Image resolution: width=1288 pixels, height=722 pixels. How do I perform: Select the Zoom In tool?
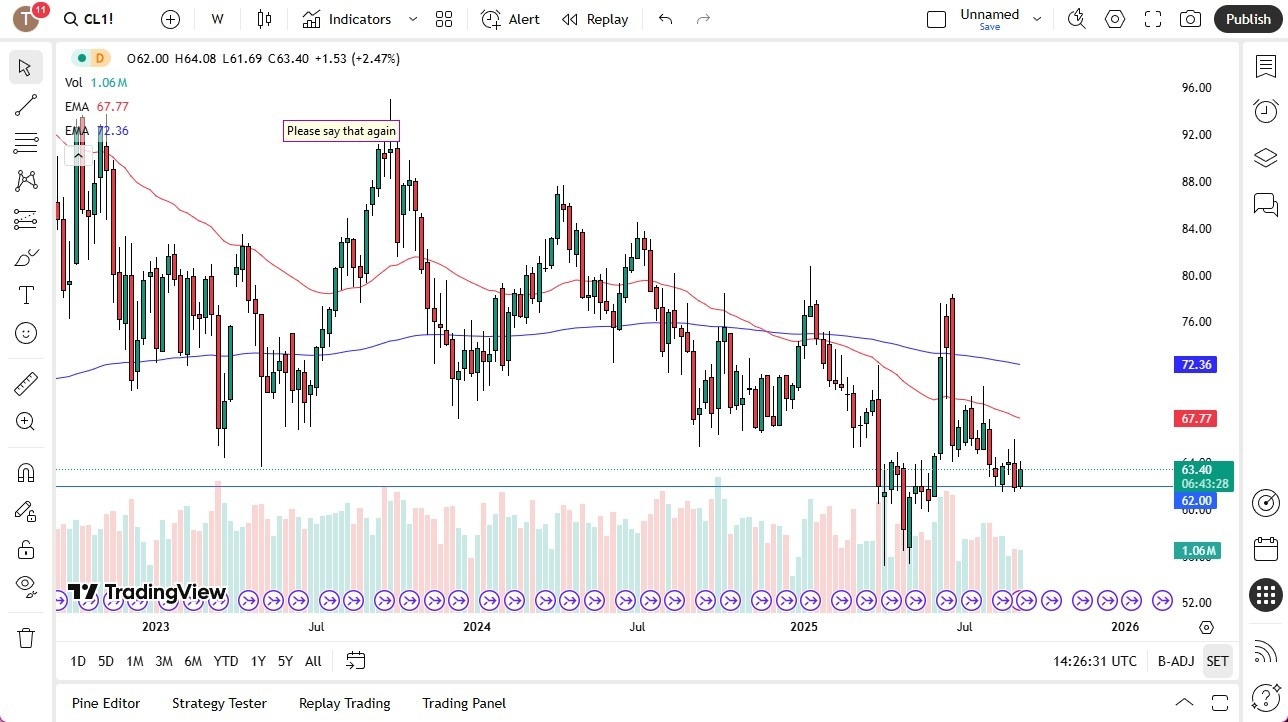(26, 421)
